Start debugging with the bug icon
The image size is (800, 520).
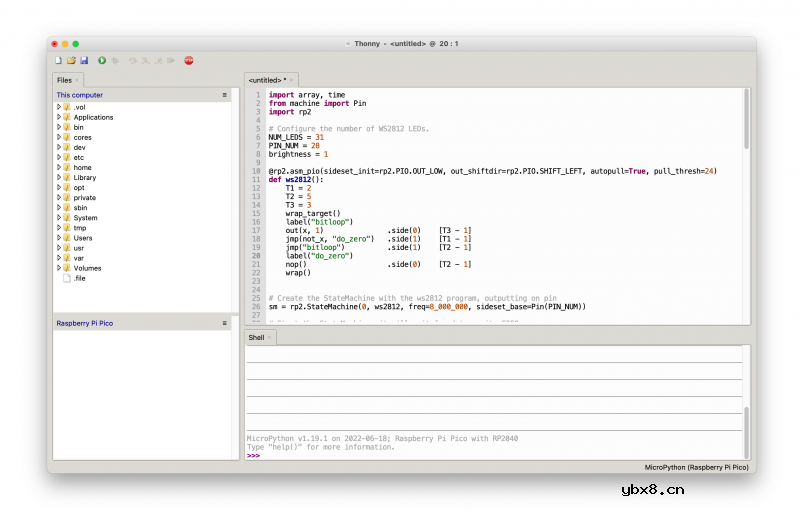(x=115, y=61)
